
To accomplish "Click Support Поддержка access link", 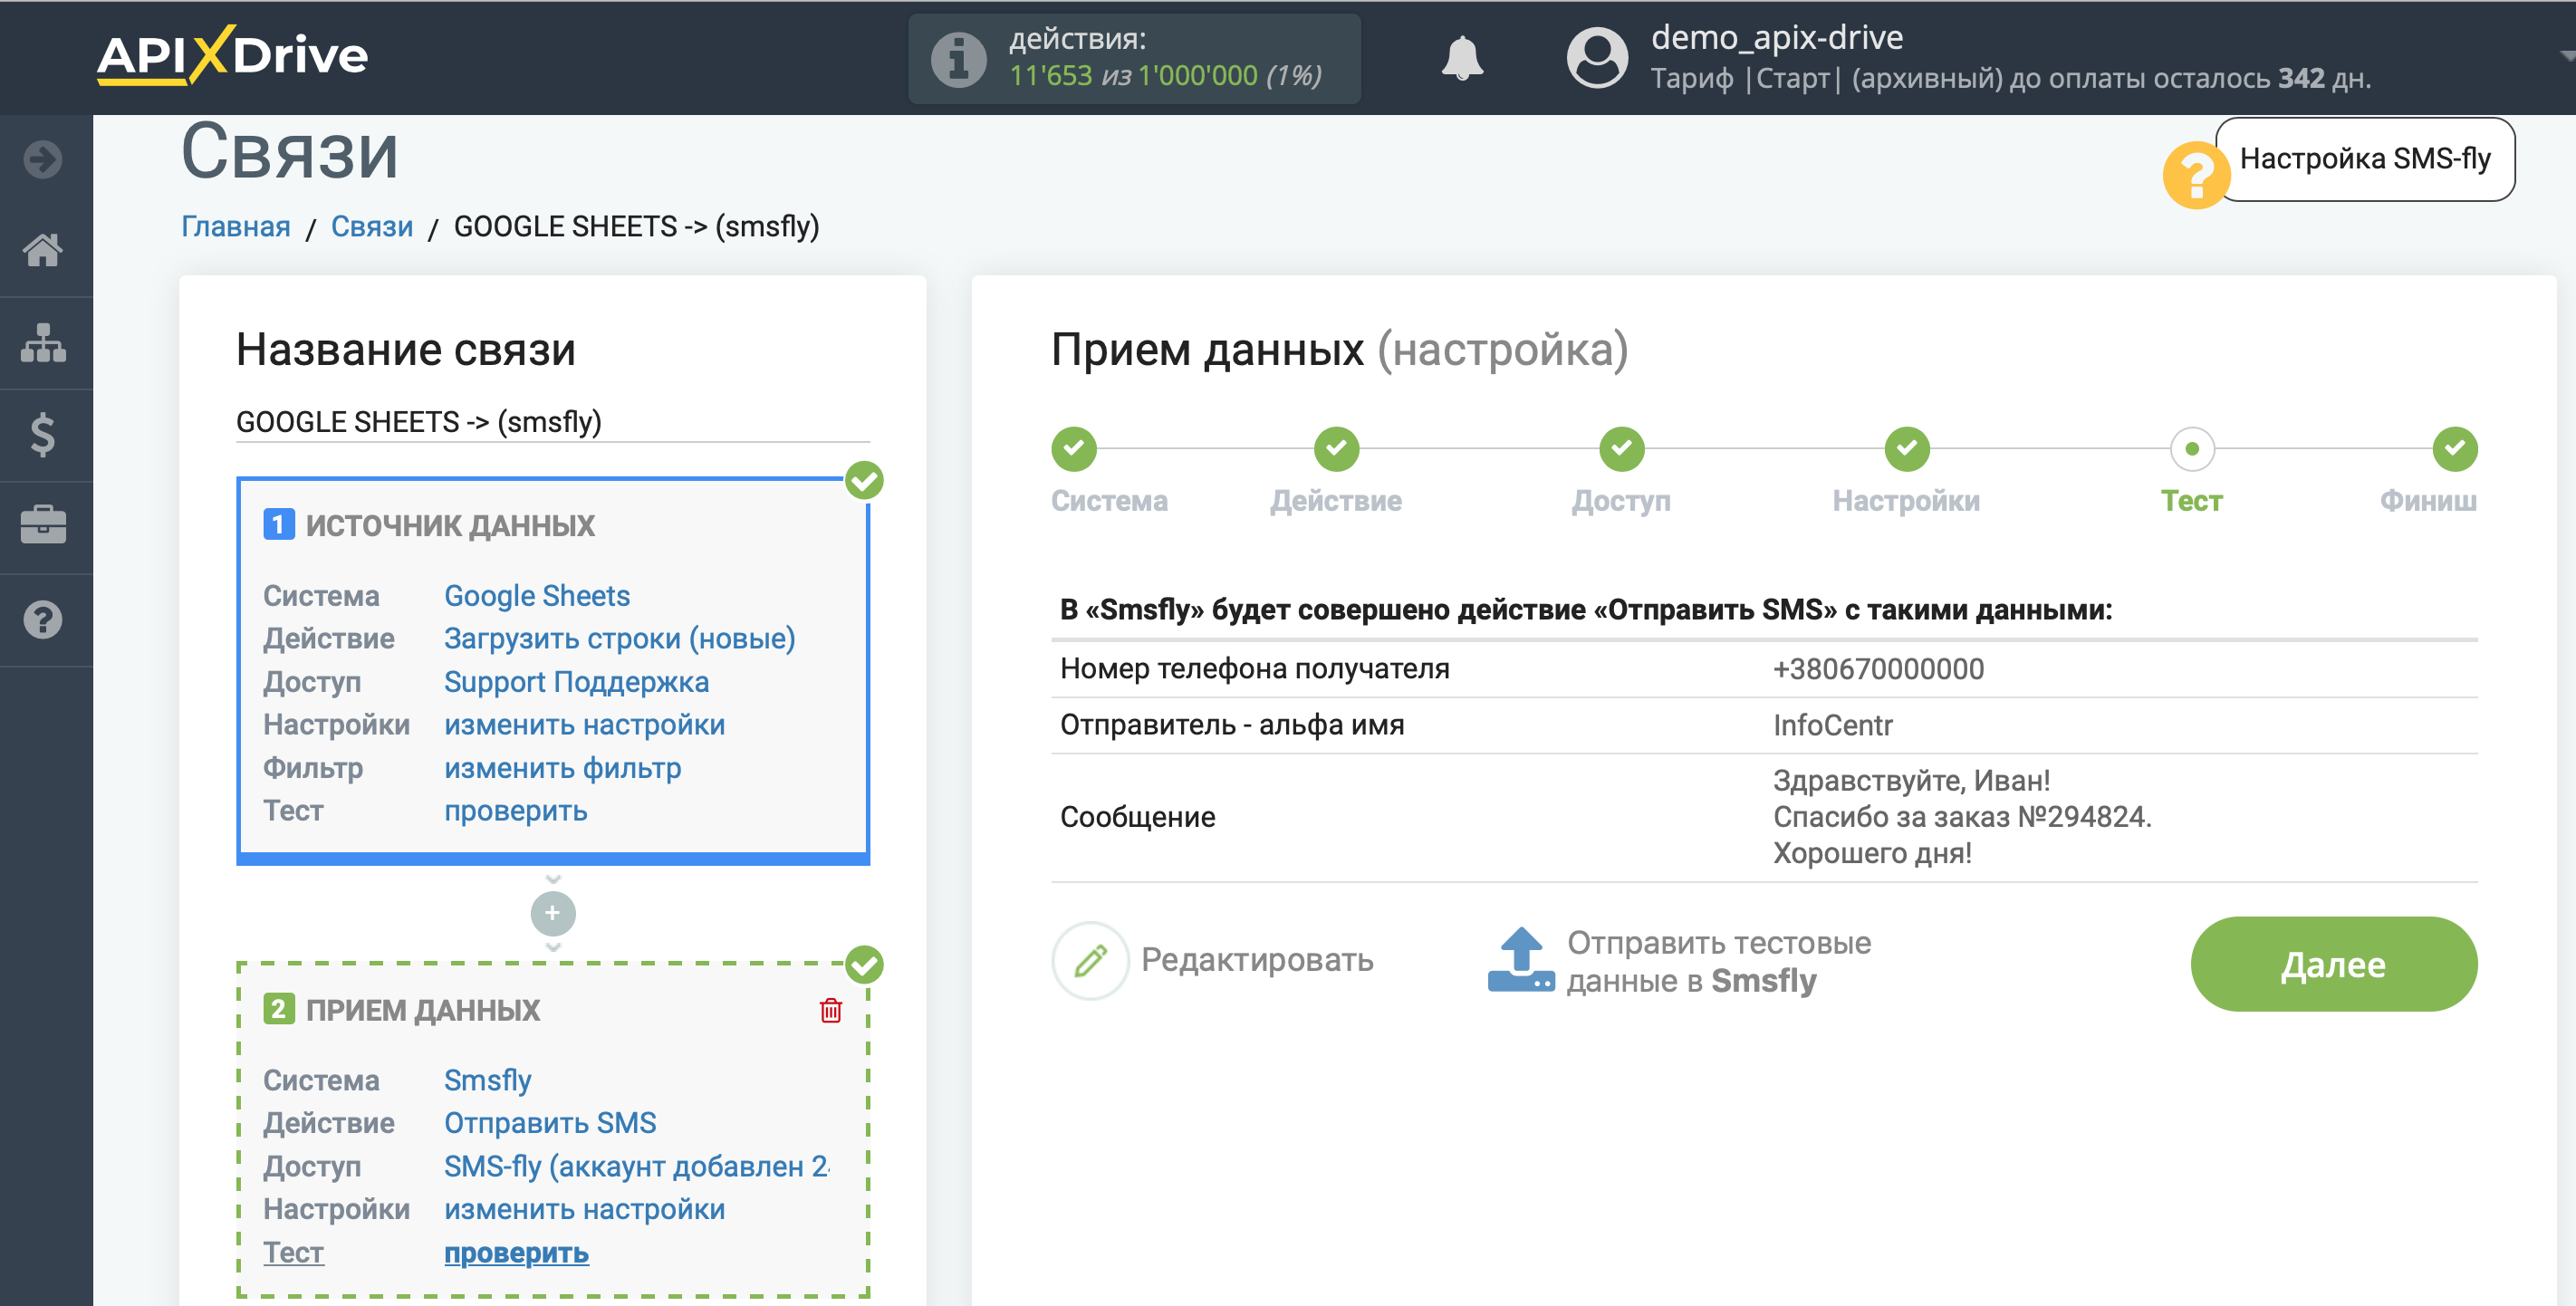I will tap(576, 682).
